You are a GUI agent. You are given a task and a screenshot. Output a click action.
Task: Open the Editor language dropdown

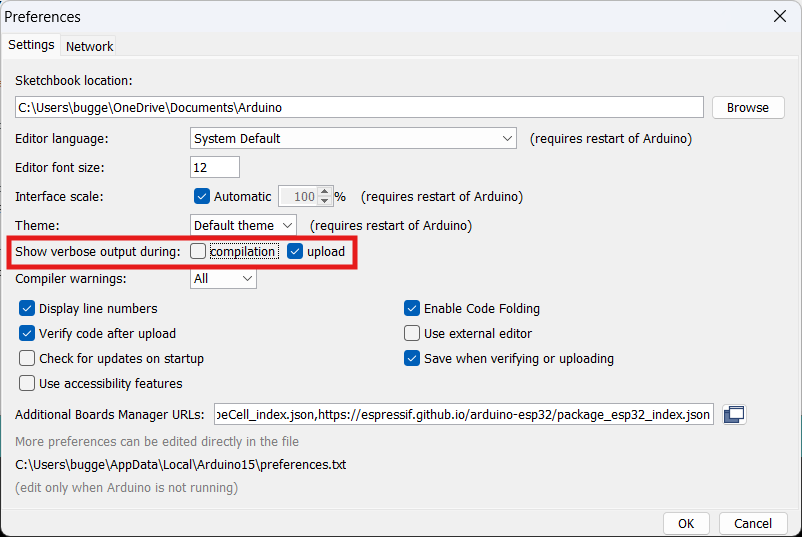353,138
